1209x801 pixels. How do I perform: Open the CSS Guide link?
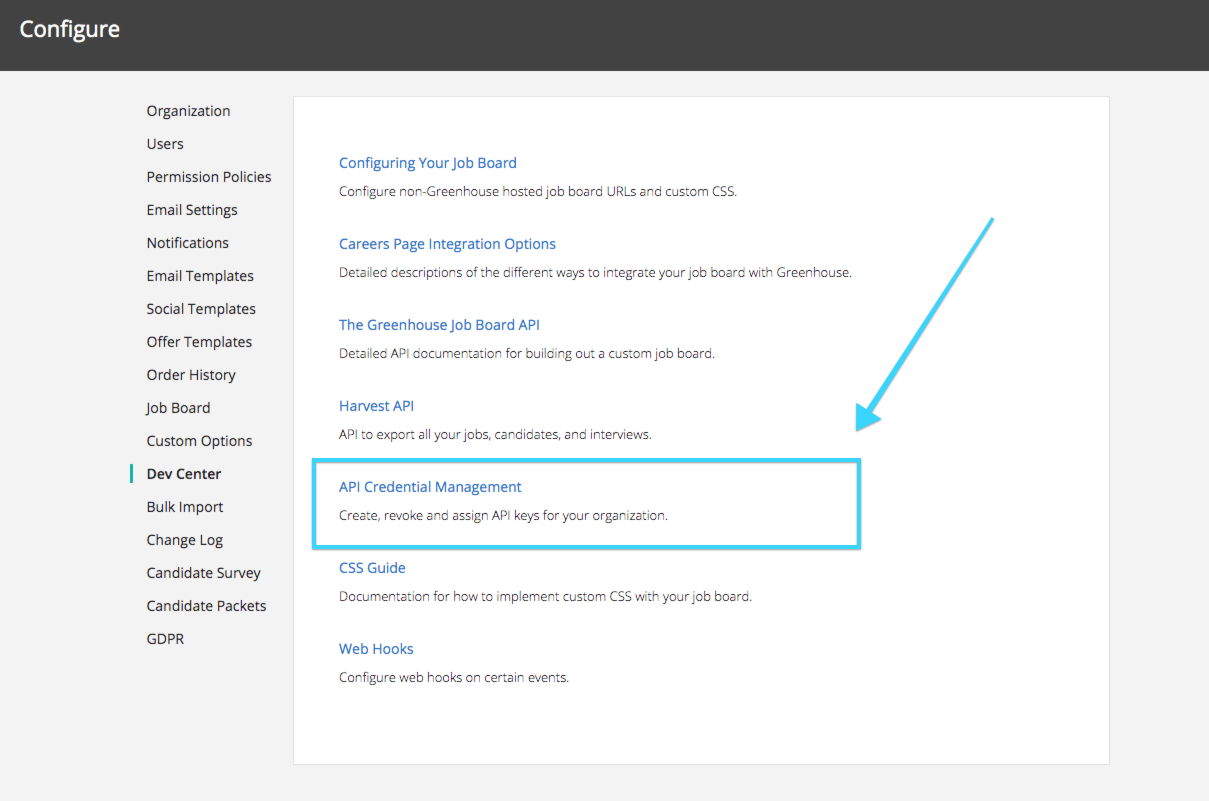coord(372,568)
